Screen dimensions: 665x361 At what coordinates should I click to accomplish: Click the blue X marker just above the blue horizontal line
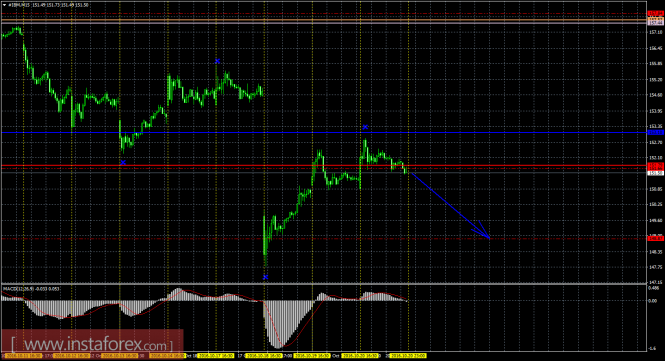coord(365,127)
